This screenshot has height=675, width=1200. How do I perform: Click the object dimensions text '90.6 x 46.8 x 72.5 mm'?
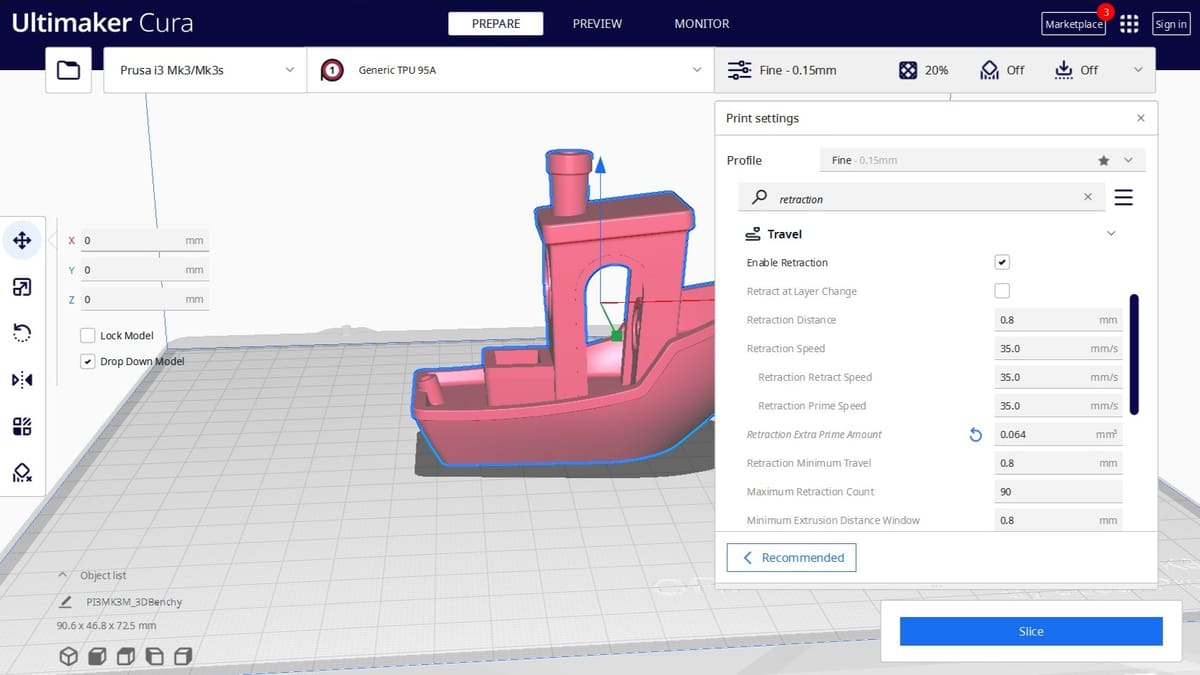[106, 626]
